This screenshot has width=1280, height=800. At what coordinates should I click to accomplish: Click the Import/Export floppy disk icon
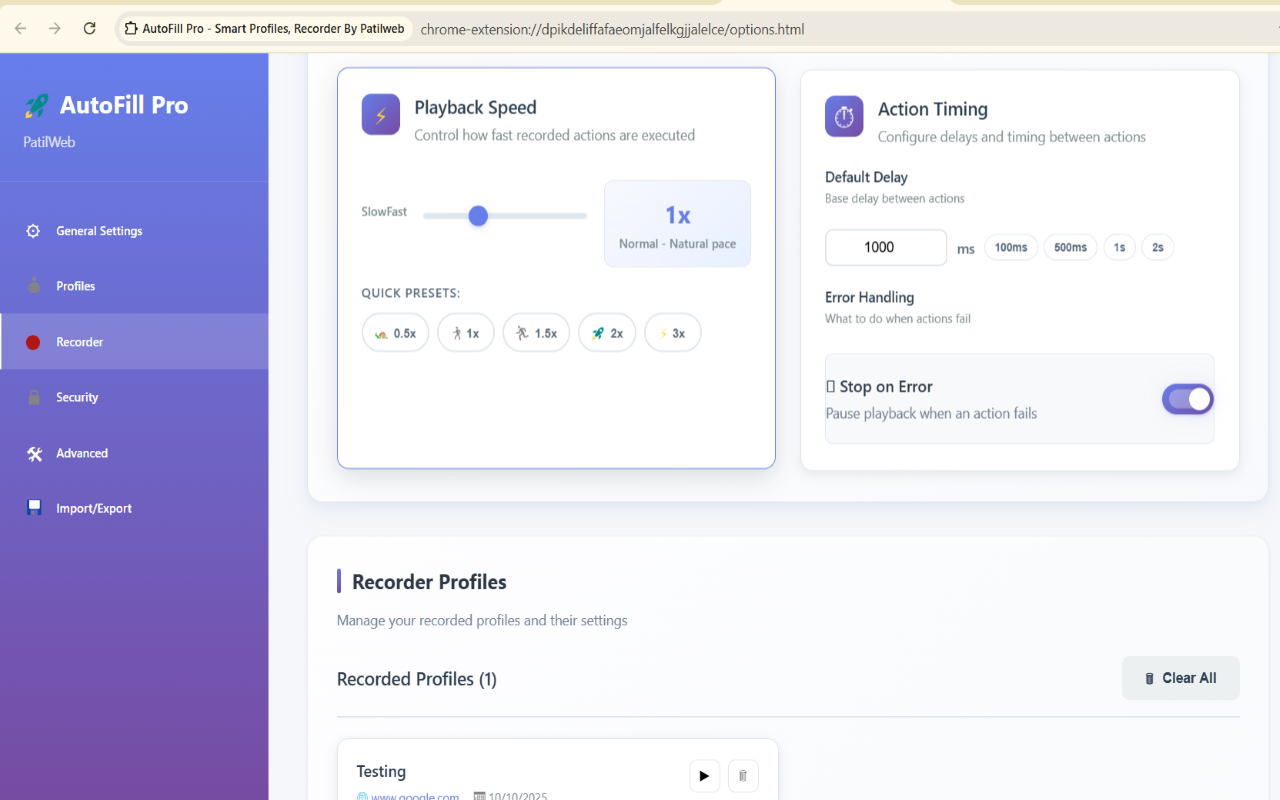click(x=34, y=508)
